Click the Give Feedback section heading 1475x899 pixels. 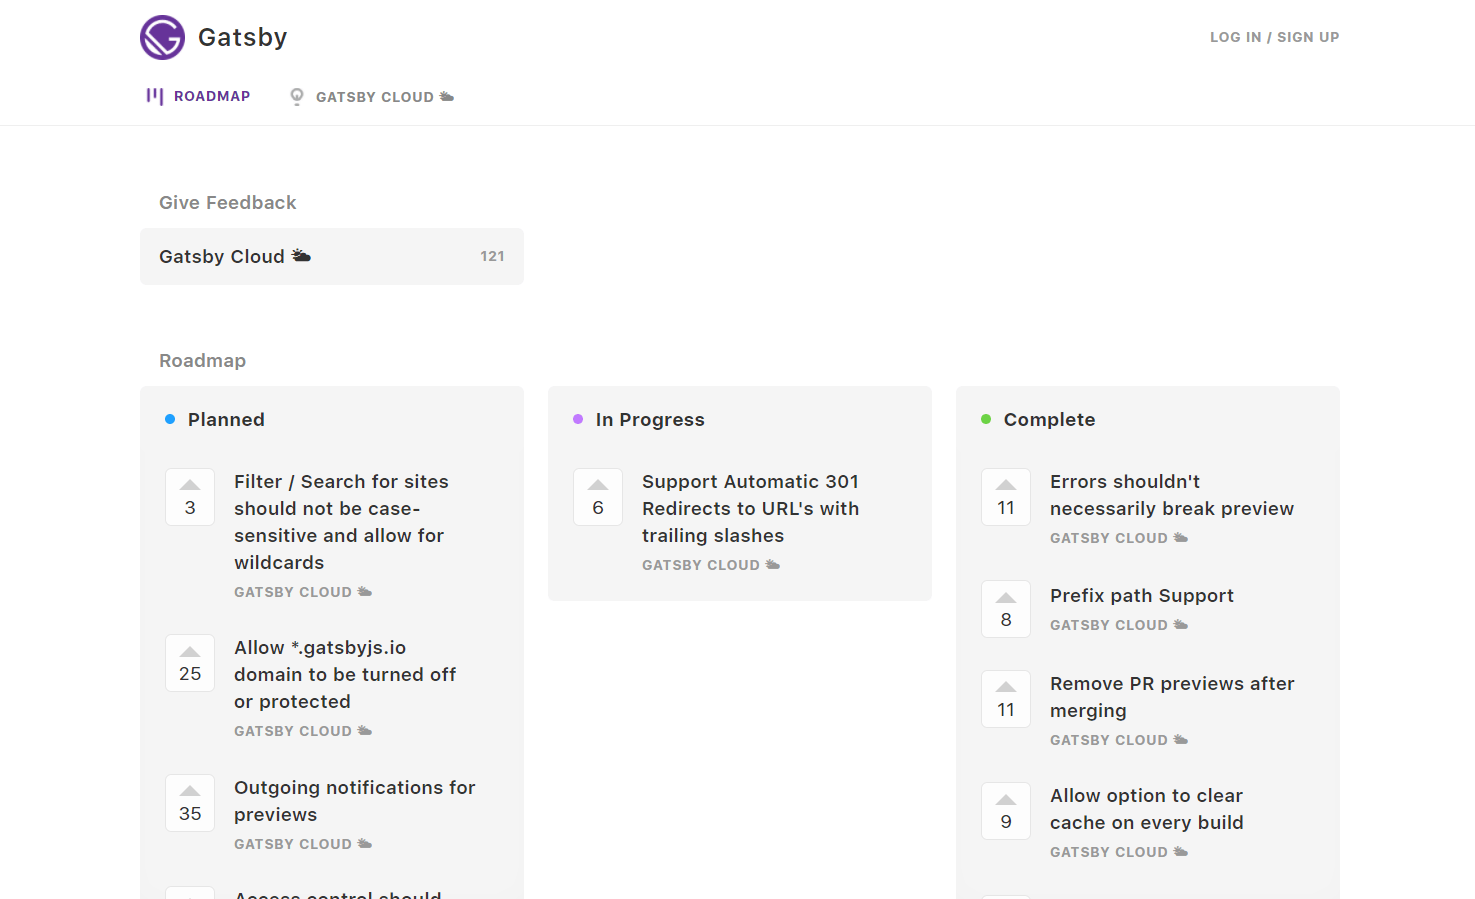click(x=228, y=203)
